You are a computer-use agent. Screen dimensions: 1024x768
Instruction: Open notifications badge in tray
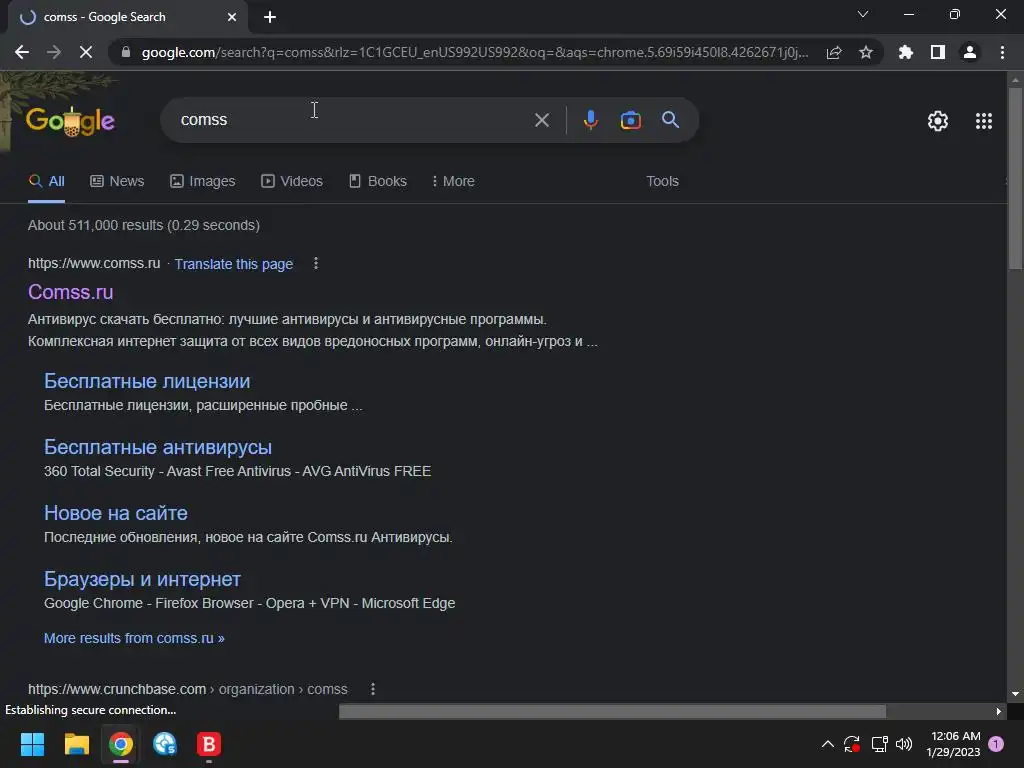pos(996,744)
